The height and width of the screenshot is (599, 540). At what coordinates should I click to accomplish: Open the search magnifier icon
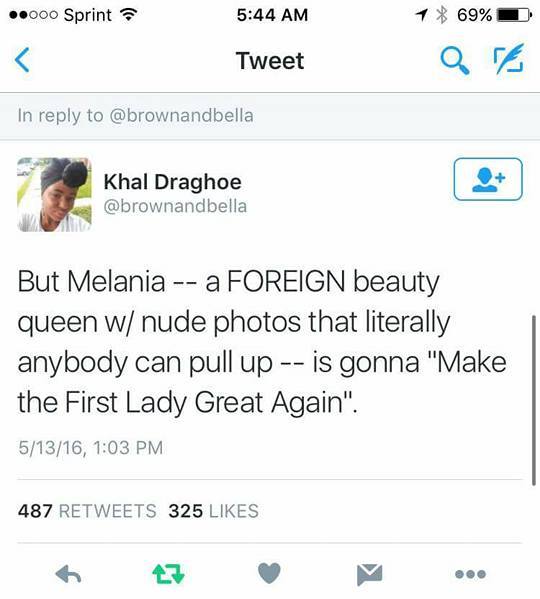(454, 60)
